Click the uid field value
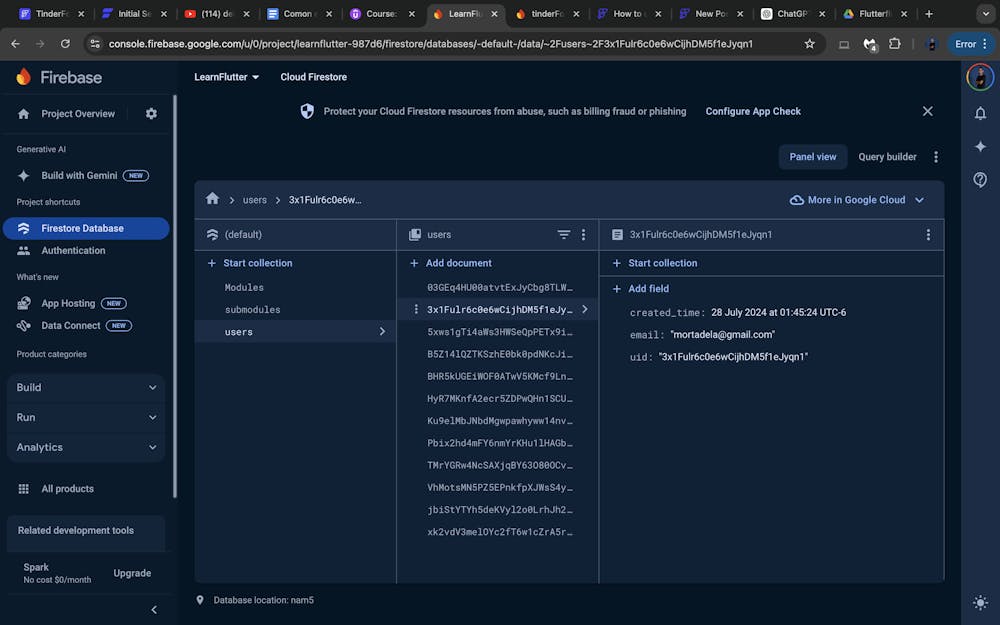This screenshot has width=1000, height=625. [733, 357]
